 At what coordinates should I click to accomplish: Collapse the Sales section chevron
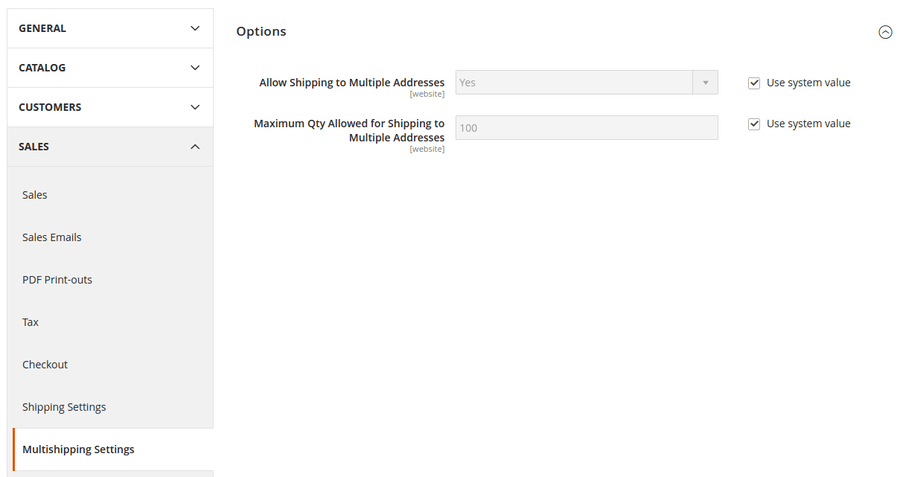click(195, 147)
